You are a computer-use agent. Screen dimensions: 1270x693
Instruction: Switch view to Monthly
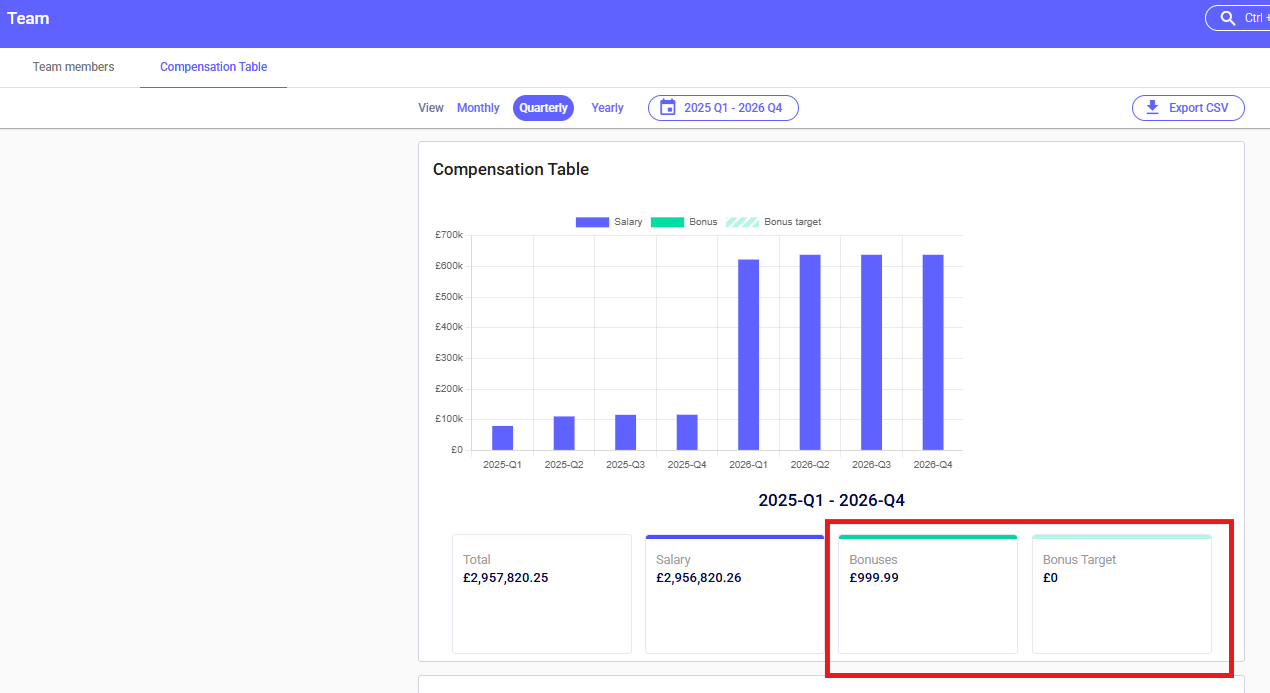tap(478, 108)
